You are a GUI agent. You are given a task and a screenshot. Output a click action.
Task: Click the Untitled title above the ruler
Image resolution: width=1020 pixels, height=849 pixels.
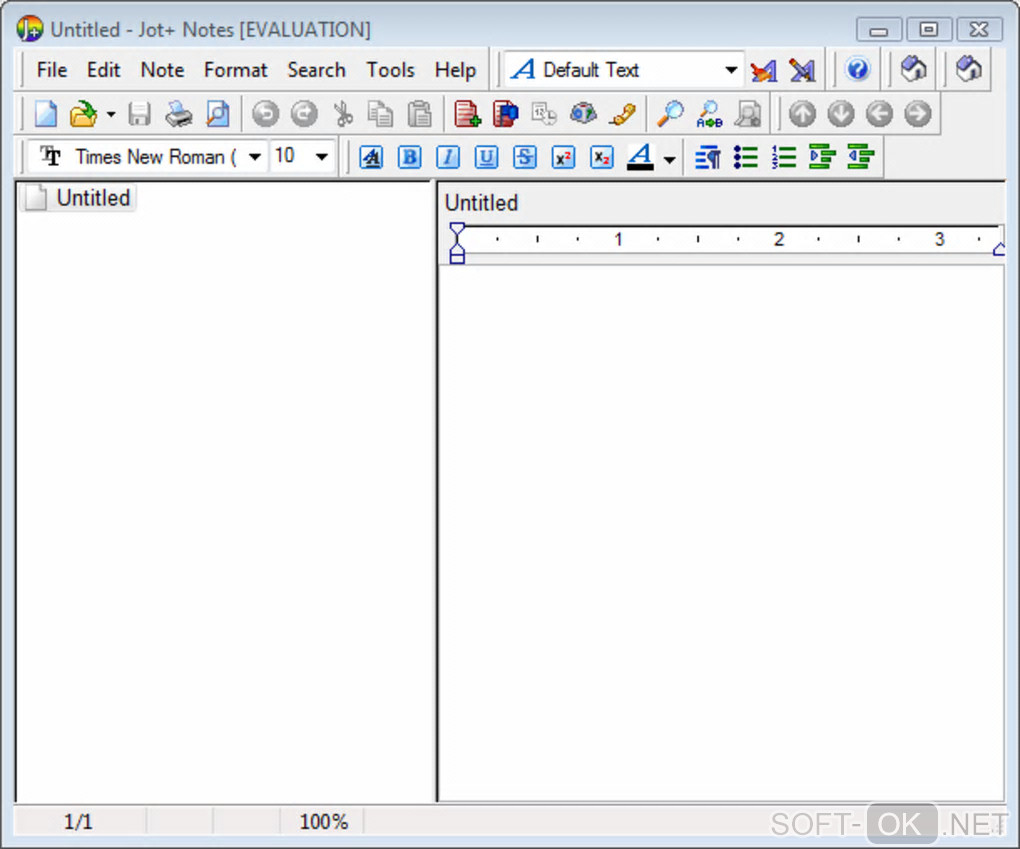coord(481,203)
